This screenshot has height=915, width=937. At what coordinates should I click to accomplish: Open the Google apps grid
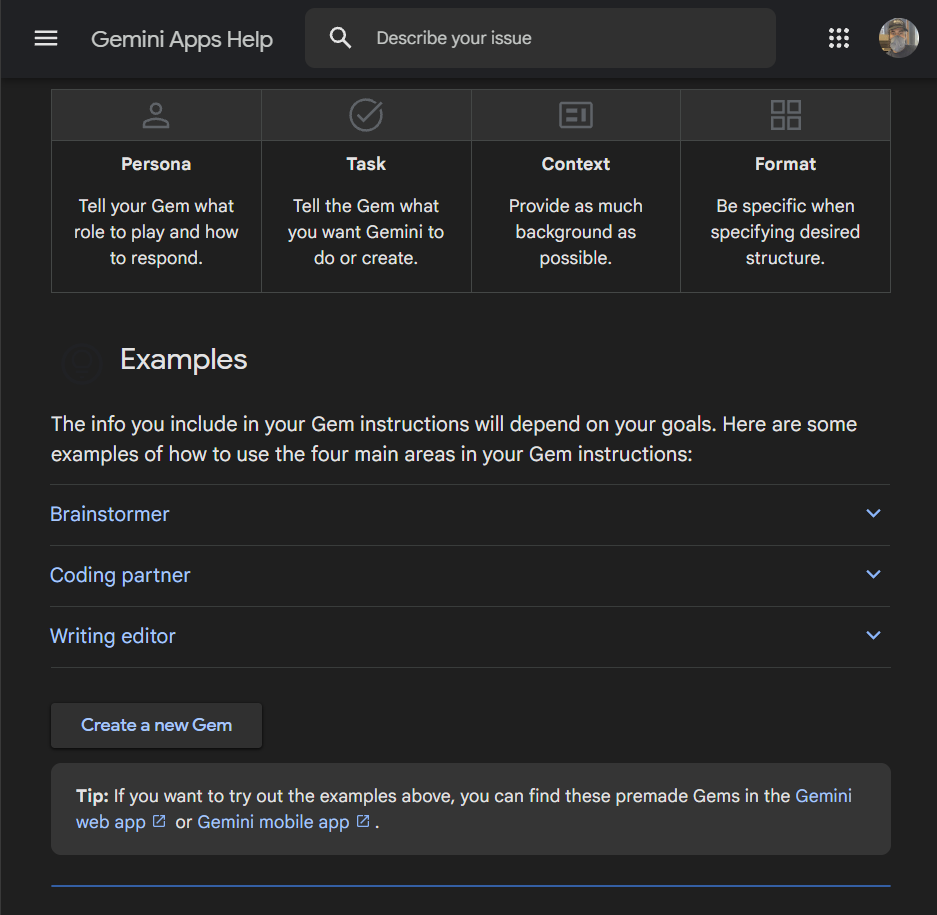(838, 38)
